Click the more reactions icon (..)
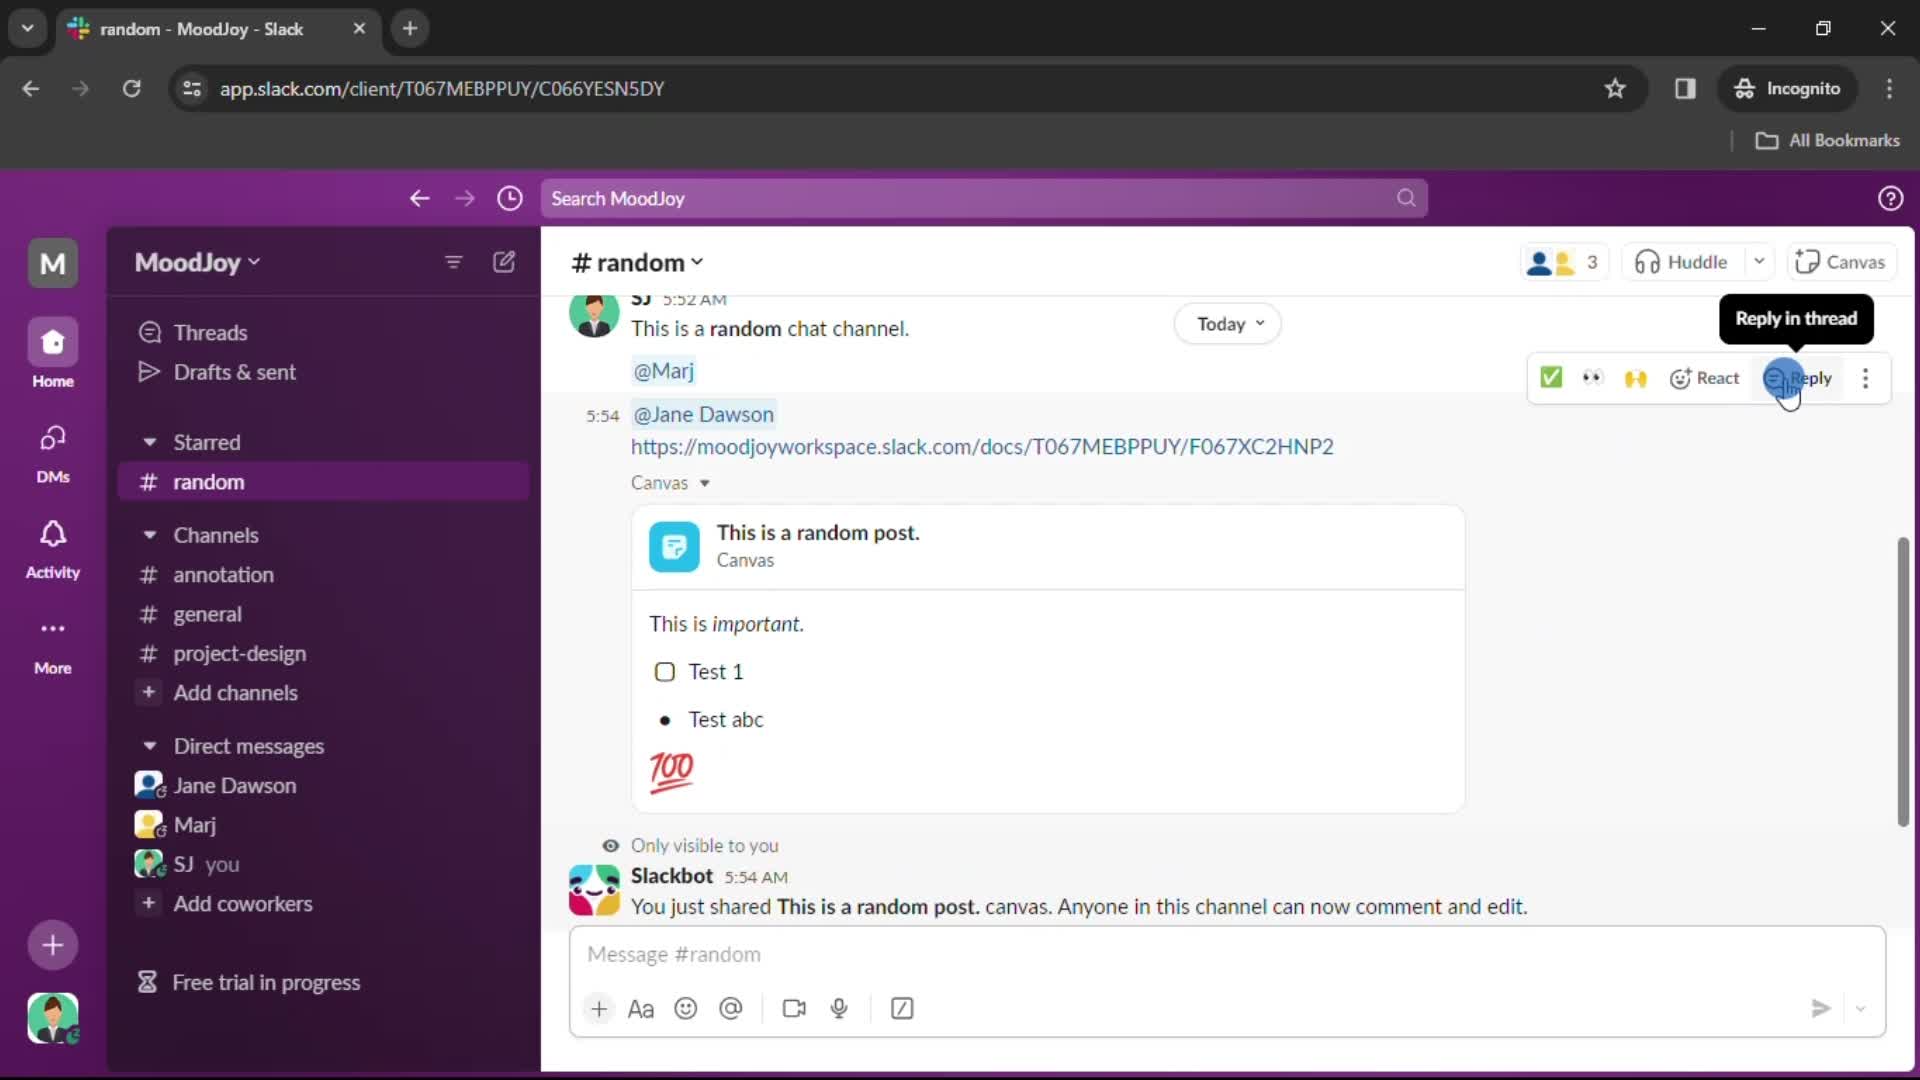 (1593, 377)
